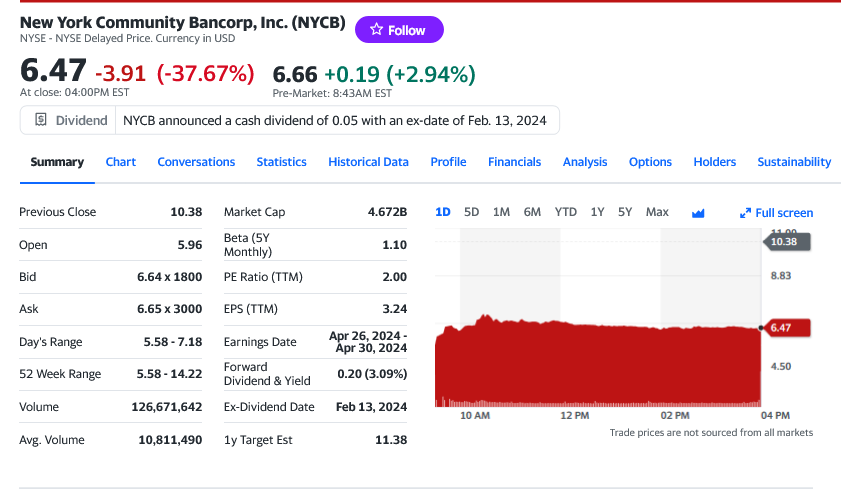Click the chart type icon
The height and width of the screenshot is (504, 841).
coord(699,213)
